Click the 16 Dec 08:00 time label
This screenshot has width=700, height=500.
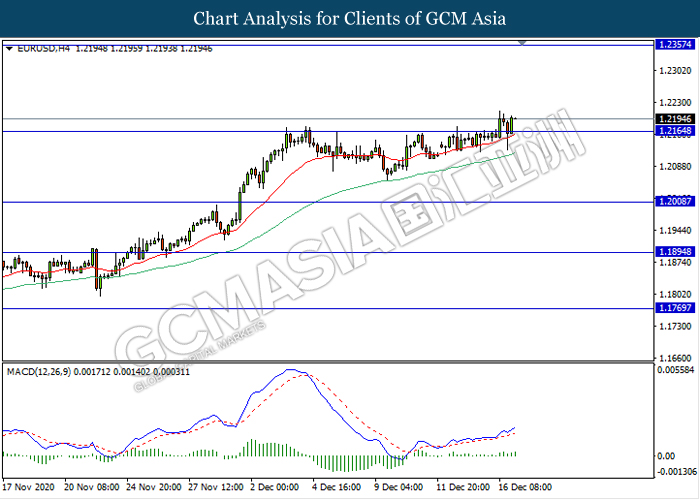(x=525, y=487)
